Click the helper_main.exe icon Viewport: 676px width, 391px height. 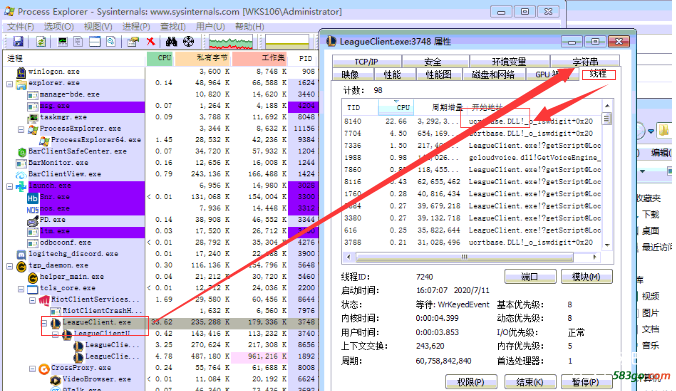[33, 277]
